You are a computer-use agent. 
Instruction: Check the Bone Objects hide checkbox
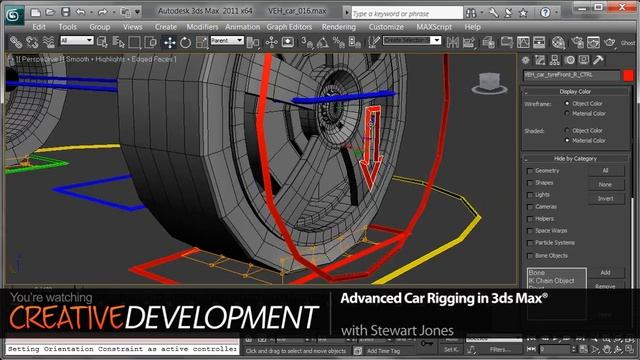pyautogui.click(x=530, y=256)
